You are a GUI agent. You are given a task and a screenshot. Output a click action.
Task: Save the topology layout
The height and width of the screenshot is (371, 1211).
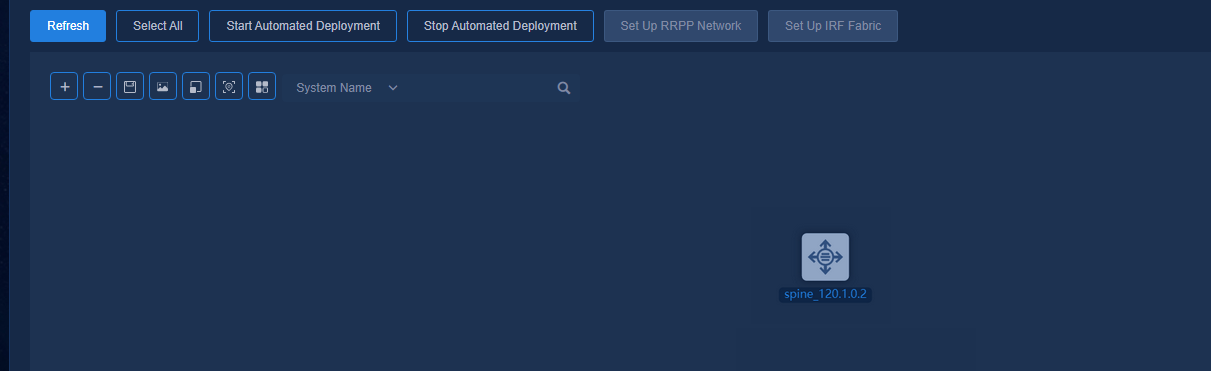tap(130, 87)
